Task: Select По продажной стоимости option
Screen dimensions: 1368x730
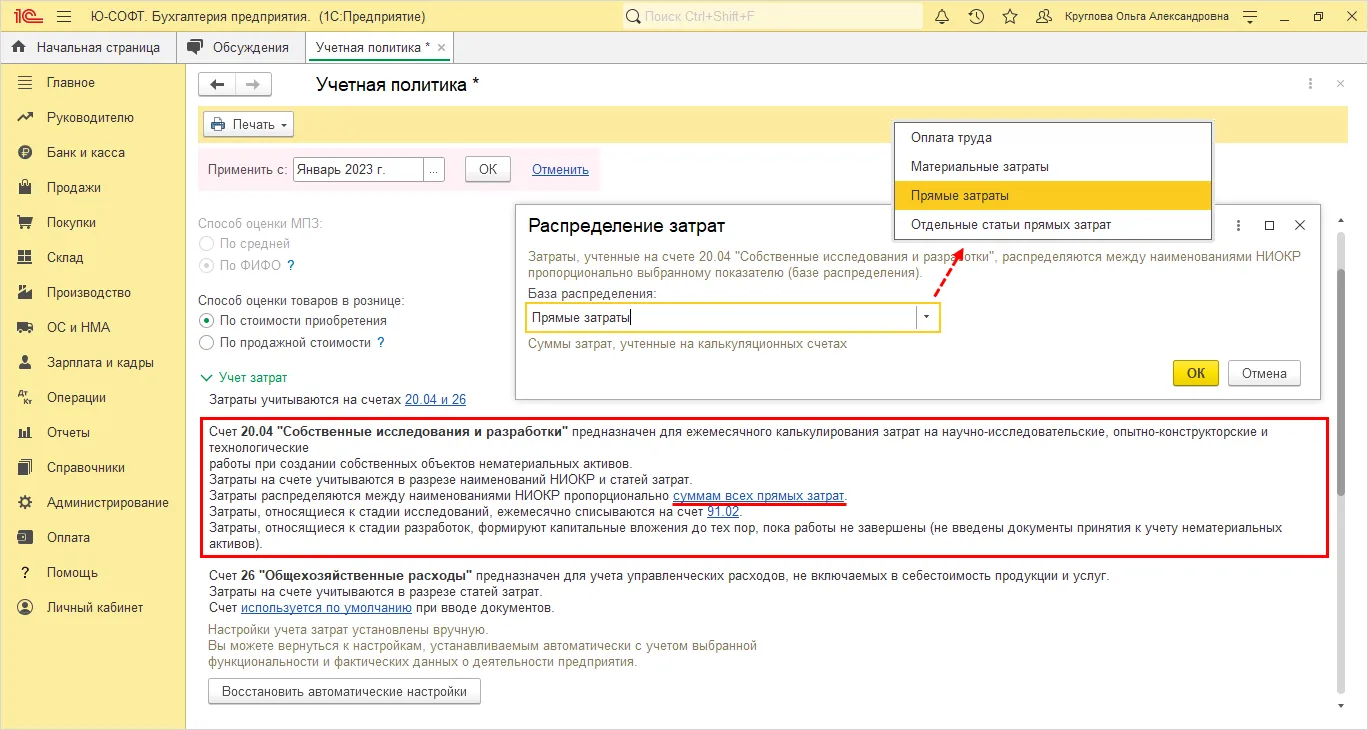Action: pos(206,343)
